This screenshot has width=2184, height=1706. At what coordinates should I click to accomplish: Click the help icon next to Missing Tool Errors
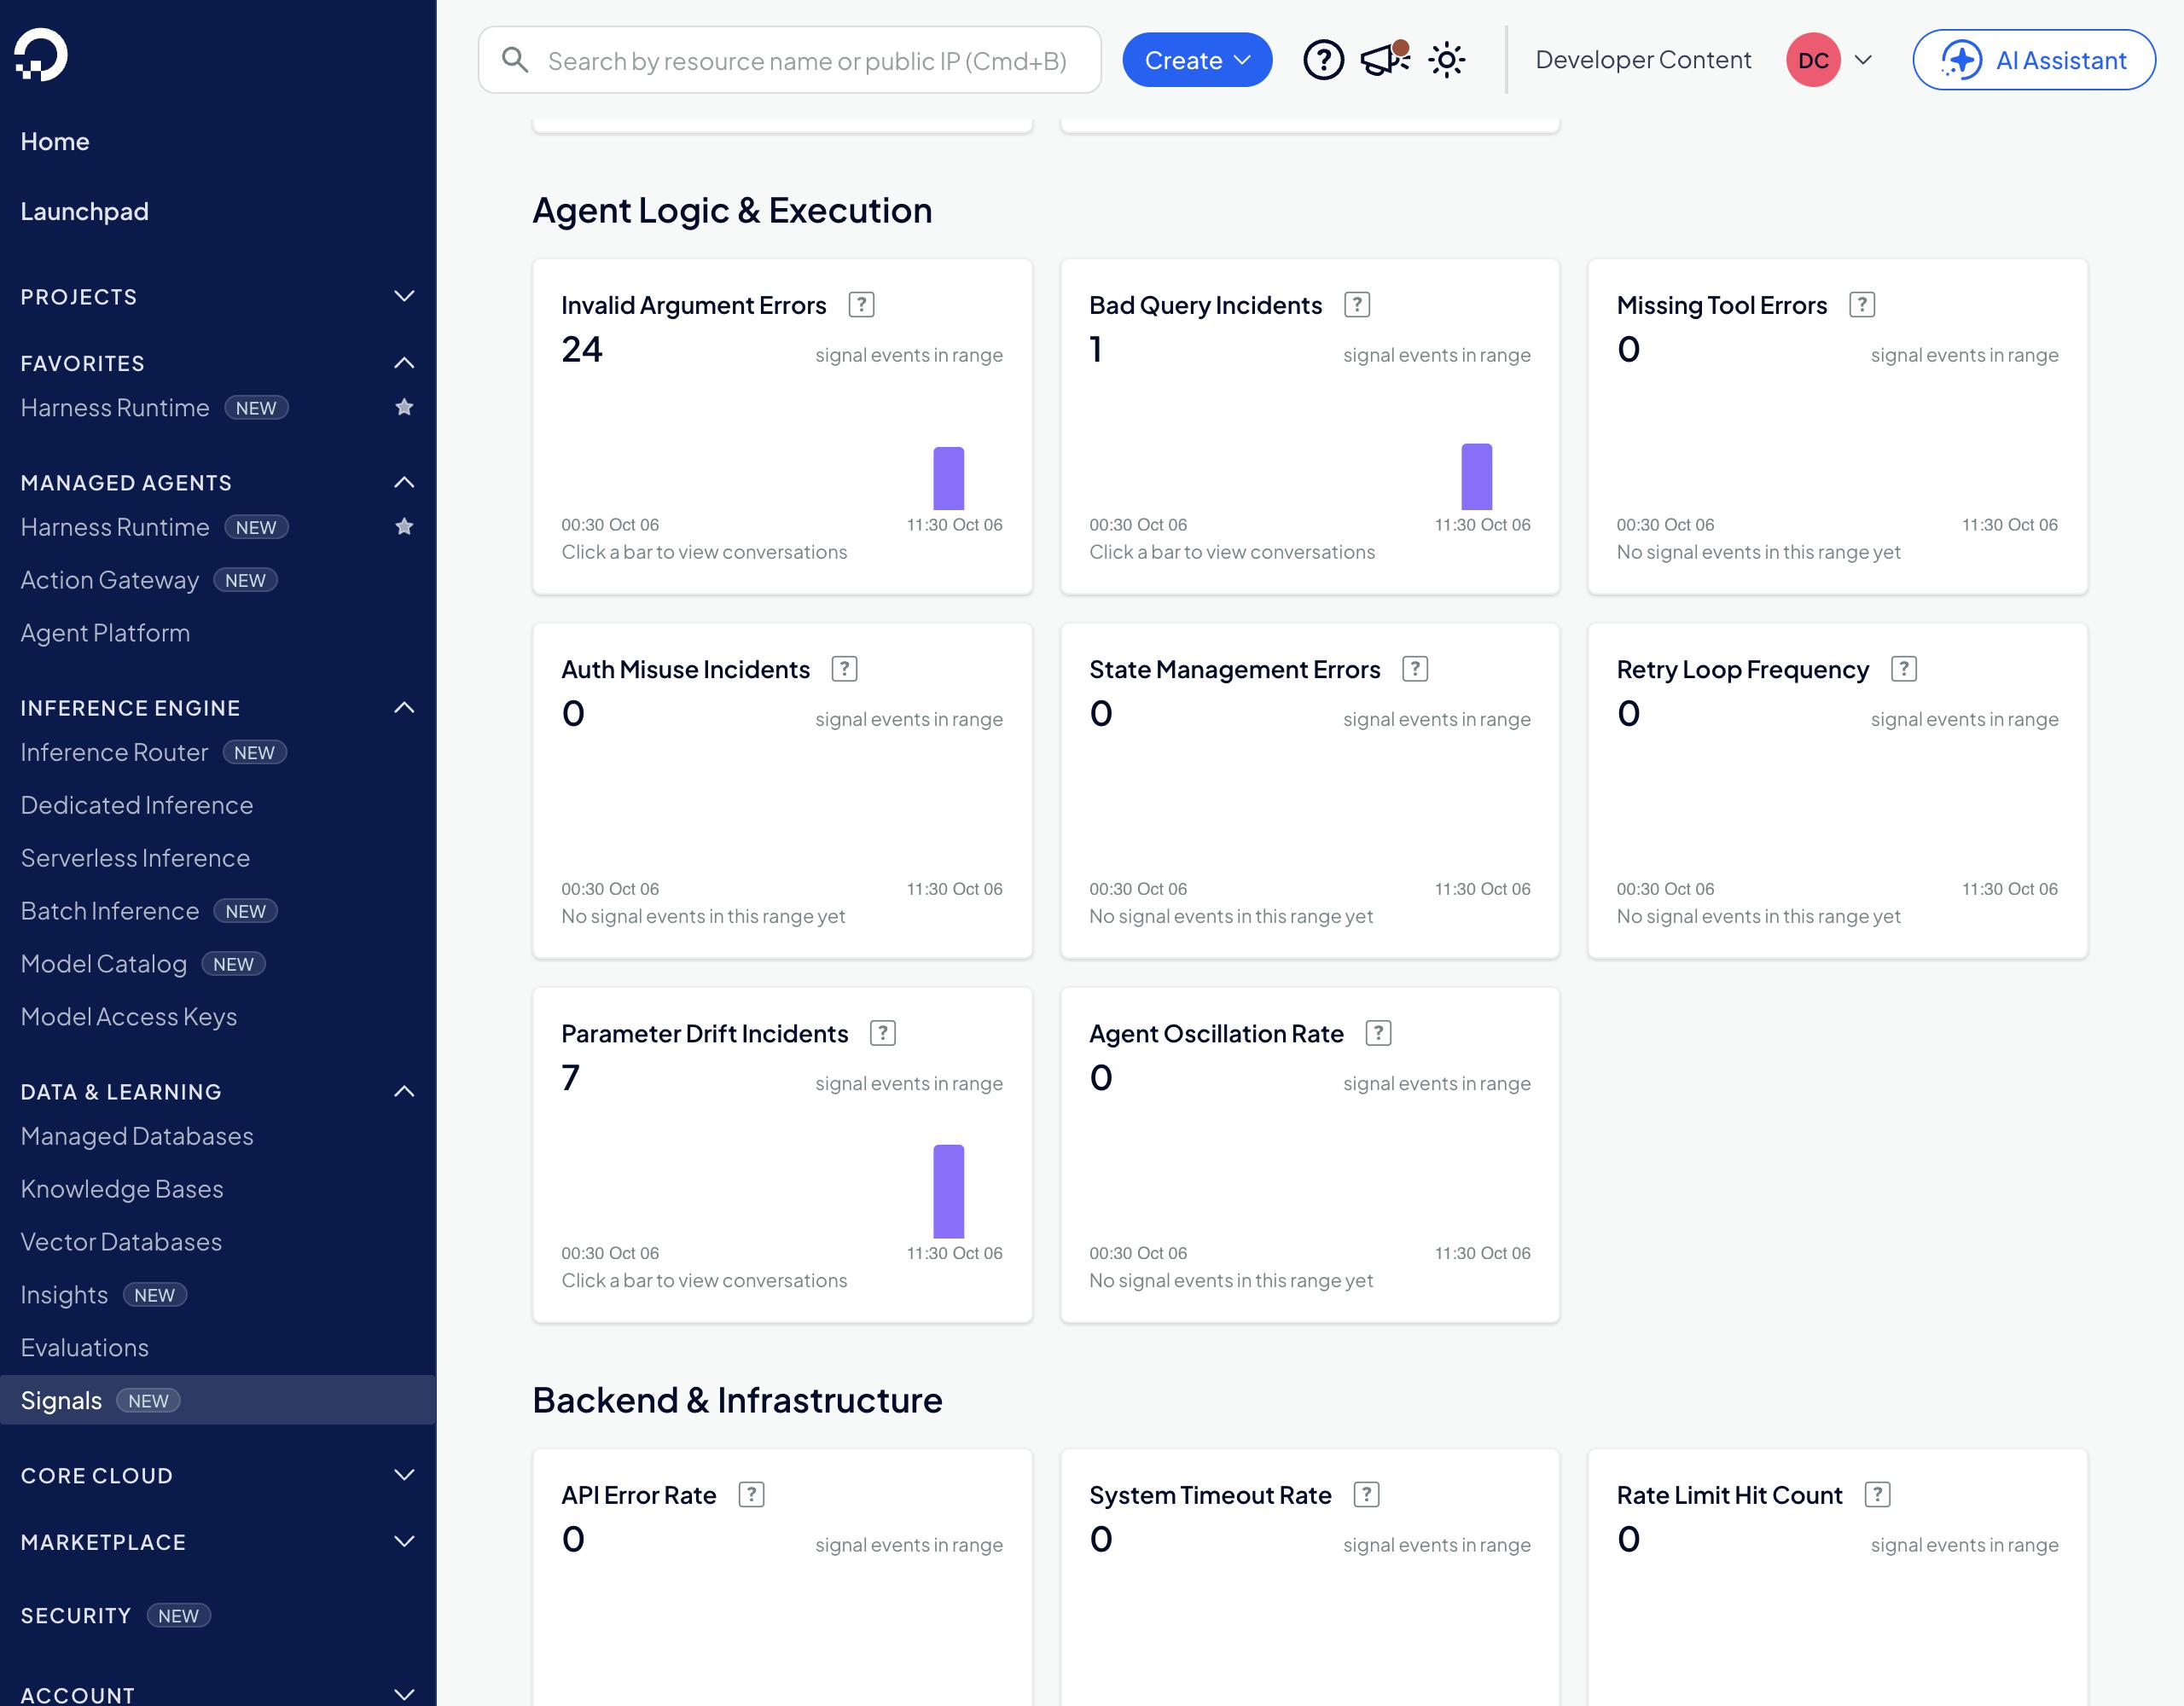point(1861,305)
